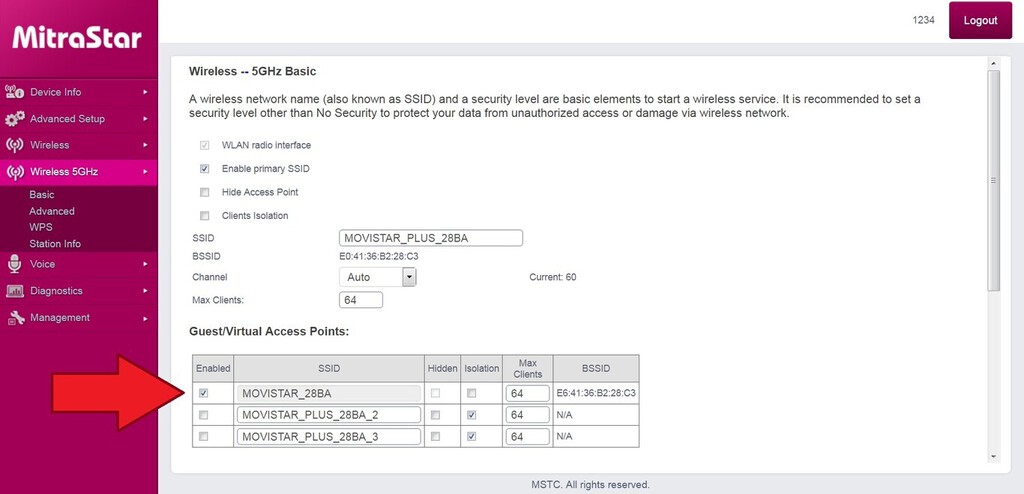Click the Wireless antenna icon
Screen dimensions: 1024x494
[14, 145]
